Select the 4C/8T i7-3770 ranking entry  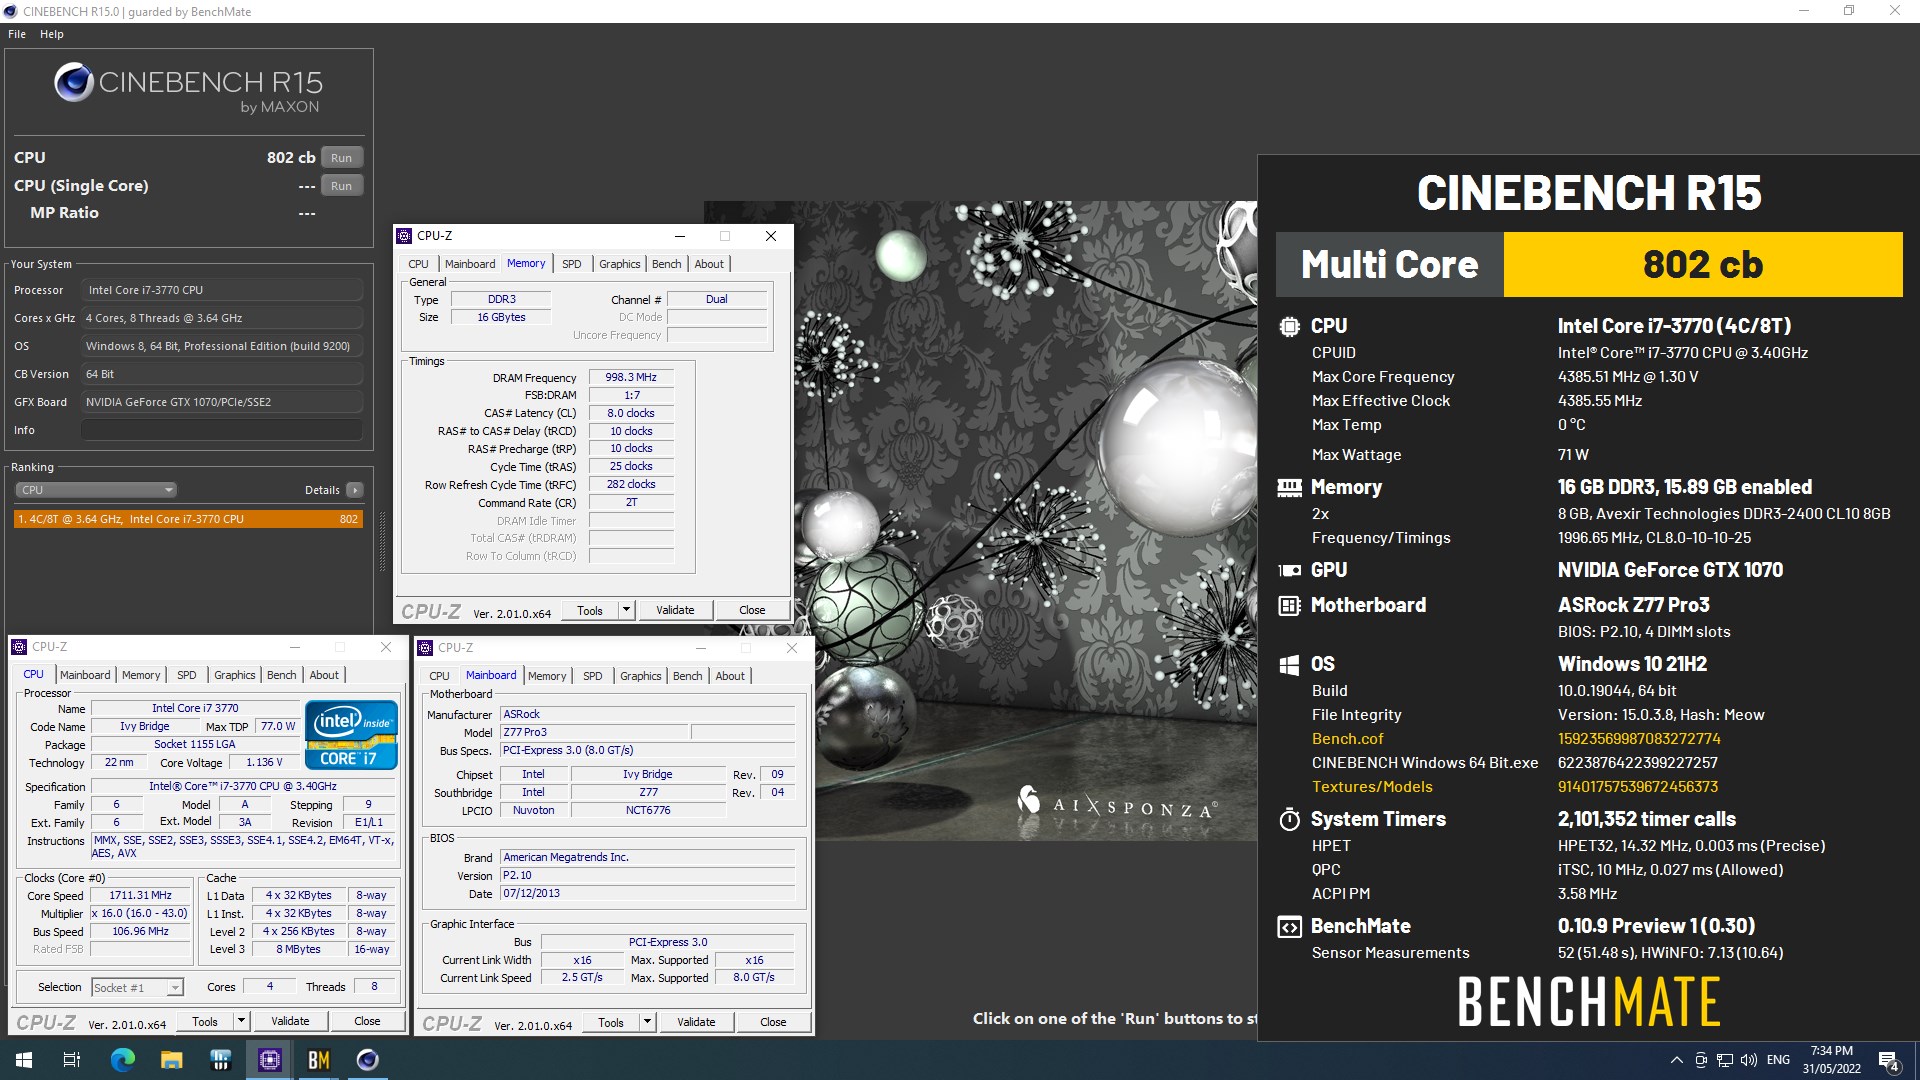188,519
